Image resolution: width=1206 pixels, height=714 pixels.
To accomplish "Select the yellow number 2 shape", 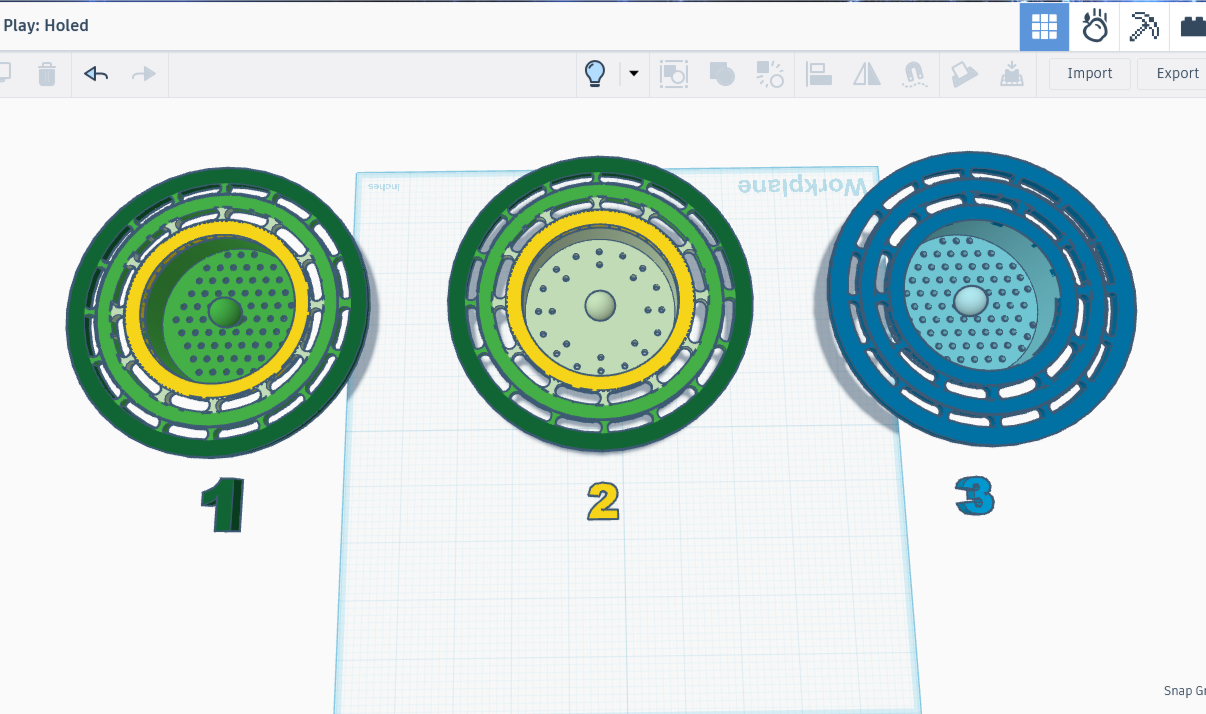I will click(603, 501).
